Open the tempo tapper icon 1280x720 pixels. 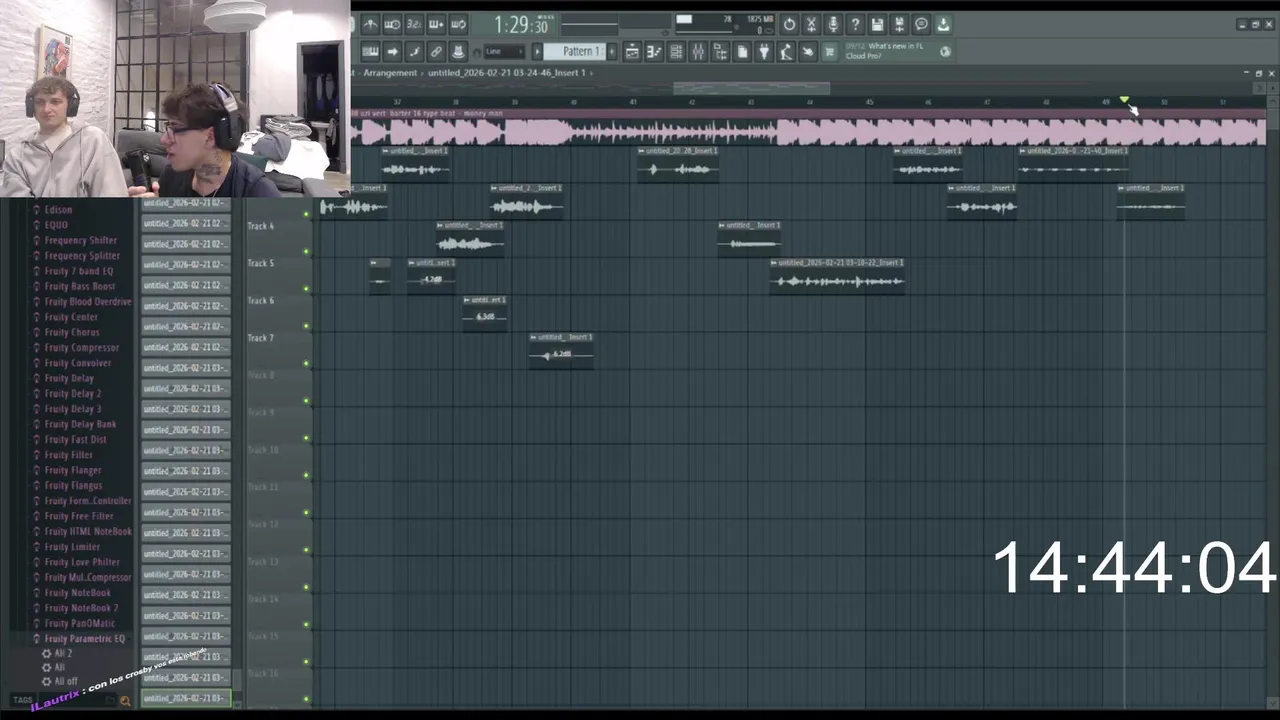tap(786, 51)
